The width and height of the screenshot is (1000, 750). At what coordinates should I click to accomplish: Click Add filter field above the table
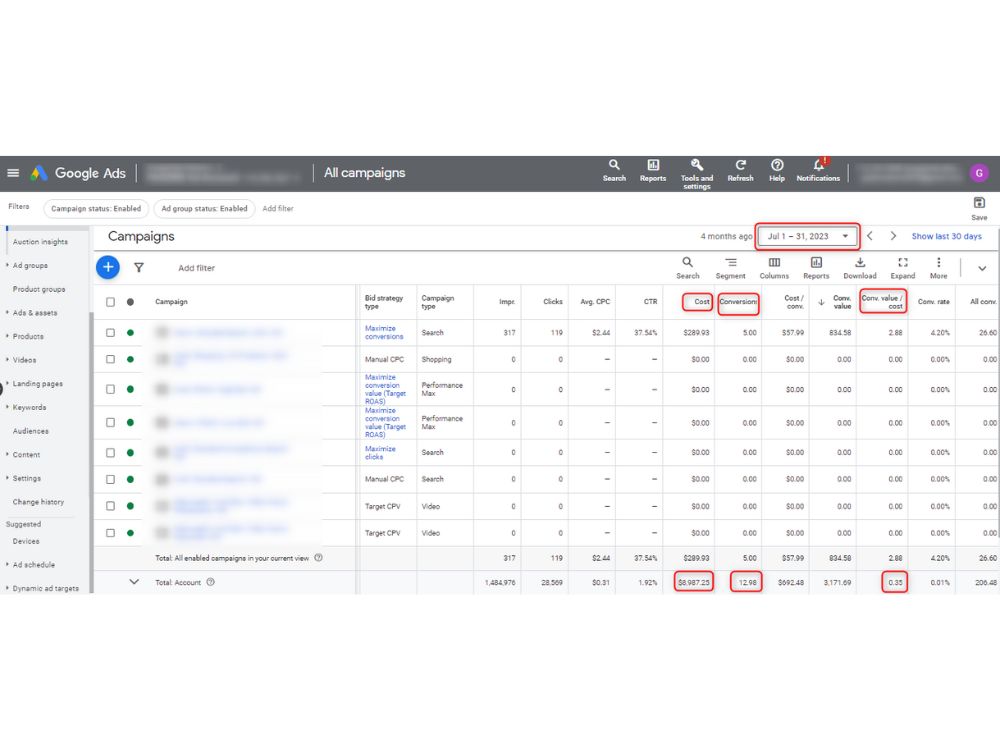(196, 268)
